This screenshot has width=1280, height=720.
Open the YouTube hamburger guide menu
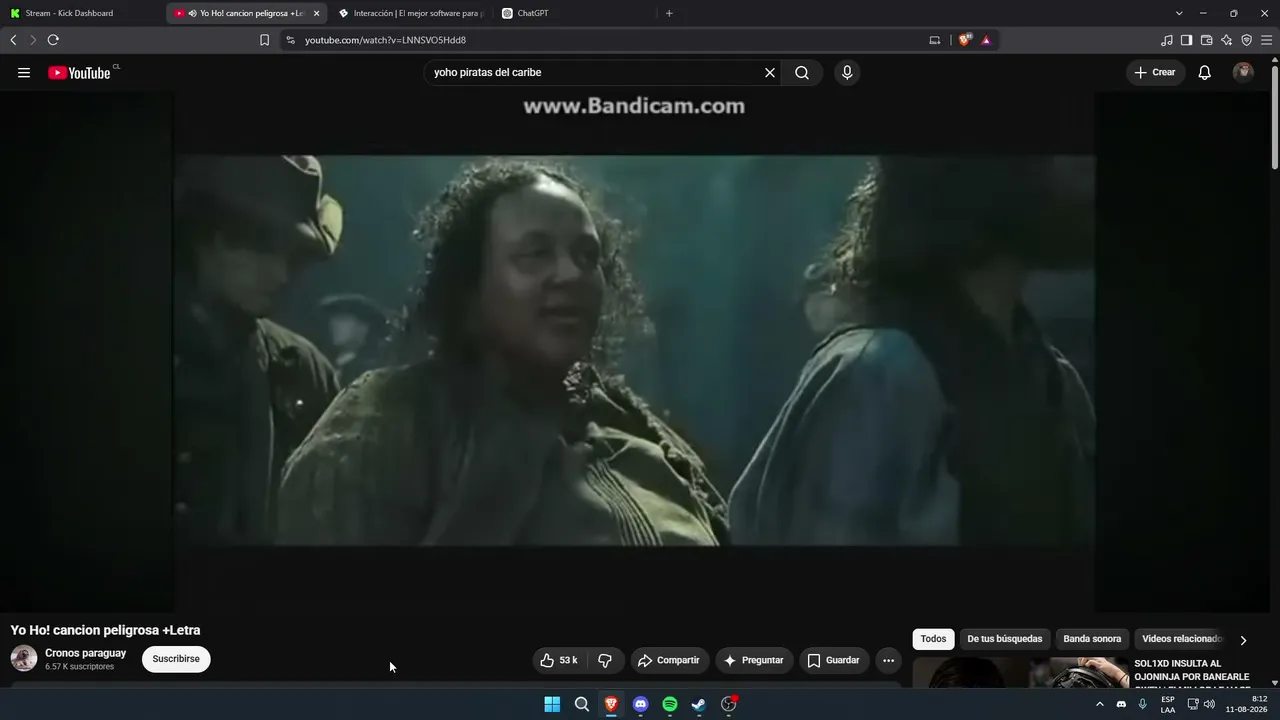coord(24,73)
